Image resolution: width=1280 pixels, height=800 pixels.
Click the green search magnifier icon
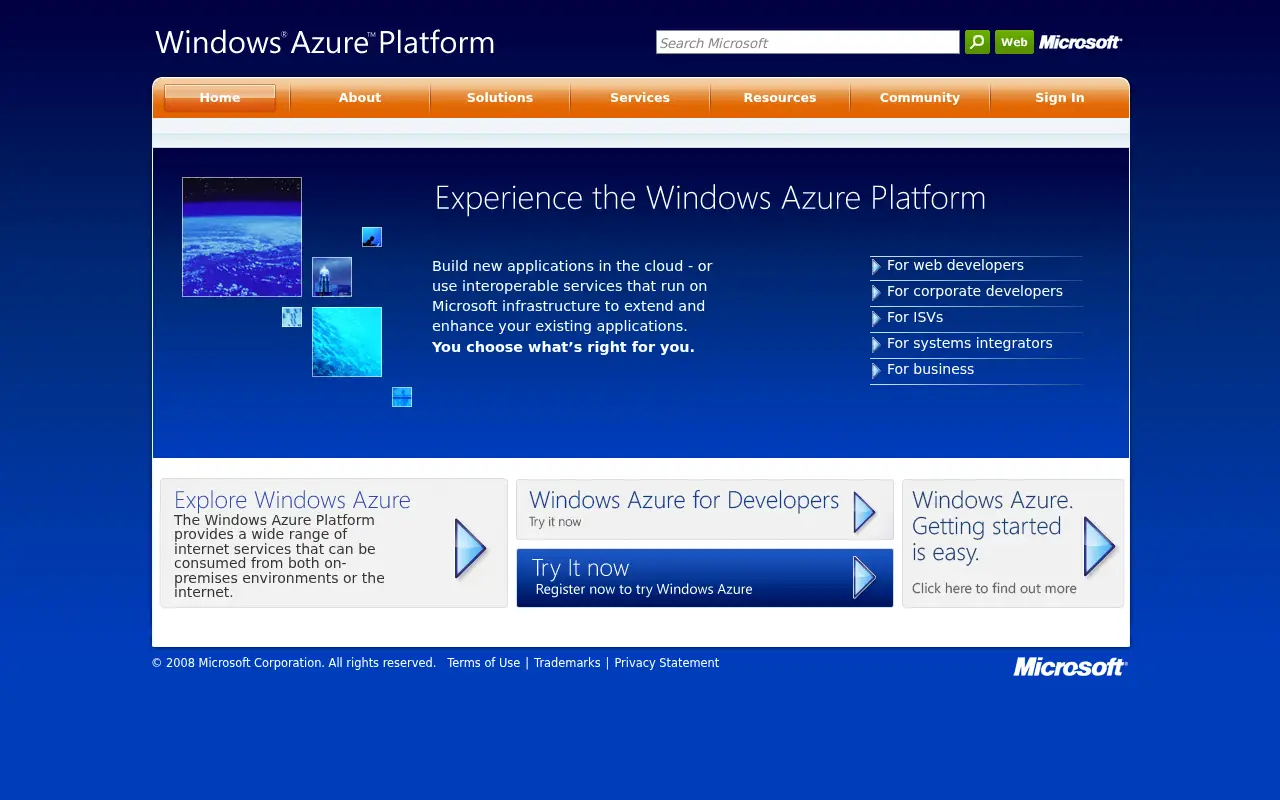coord(977,42)
